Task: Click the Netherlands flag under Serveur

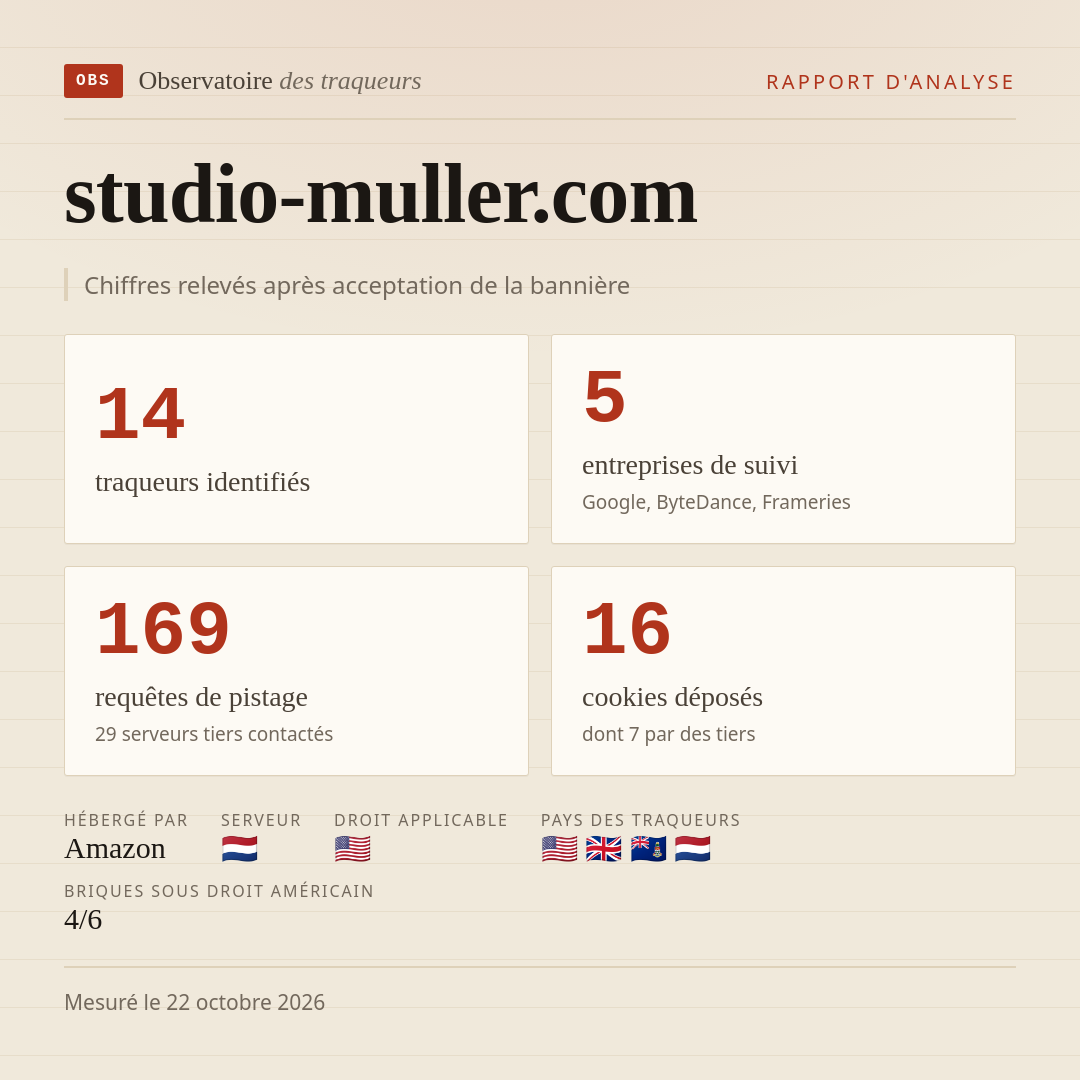Action: (x=240, y=849)
